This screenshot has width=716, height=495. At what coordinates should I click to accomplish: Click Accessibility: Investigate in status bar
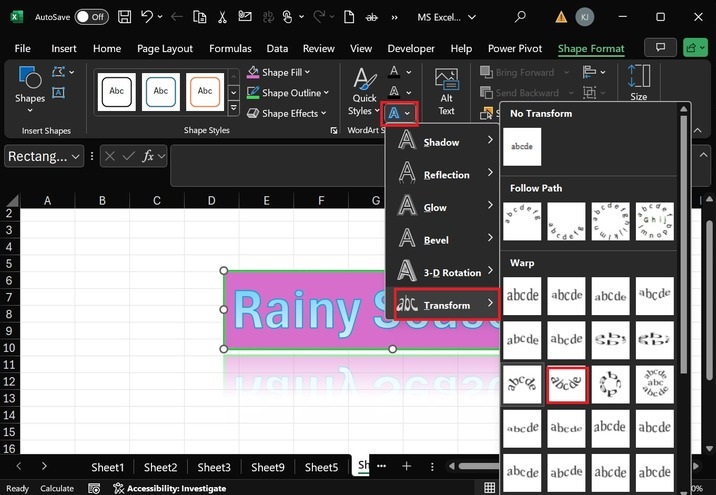pos(168,489)
